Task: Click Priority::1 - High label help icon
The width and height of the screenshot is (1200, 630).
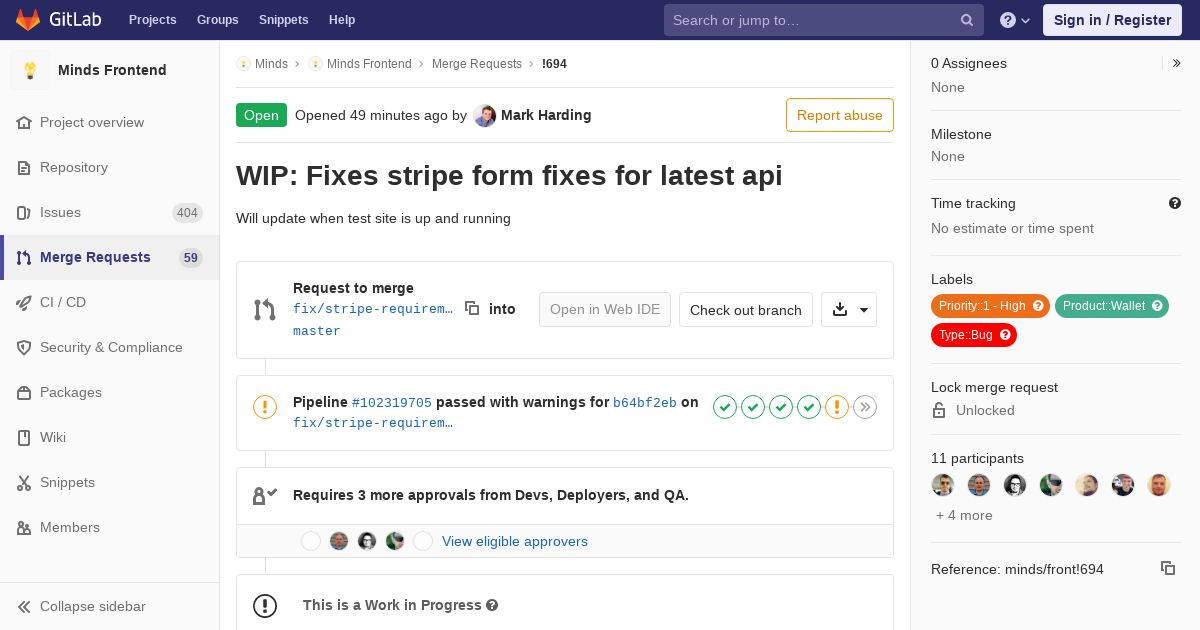Action: pos(1038,306)
